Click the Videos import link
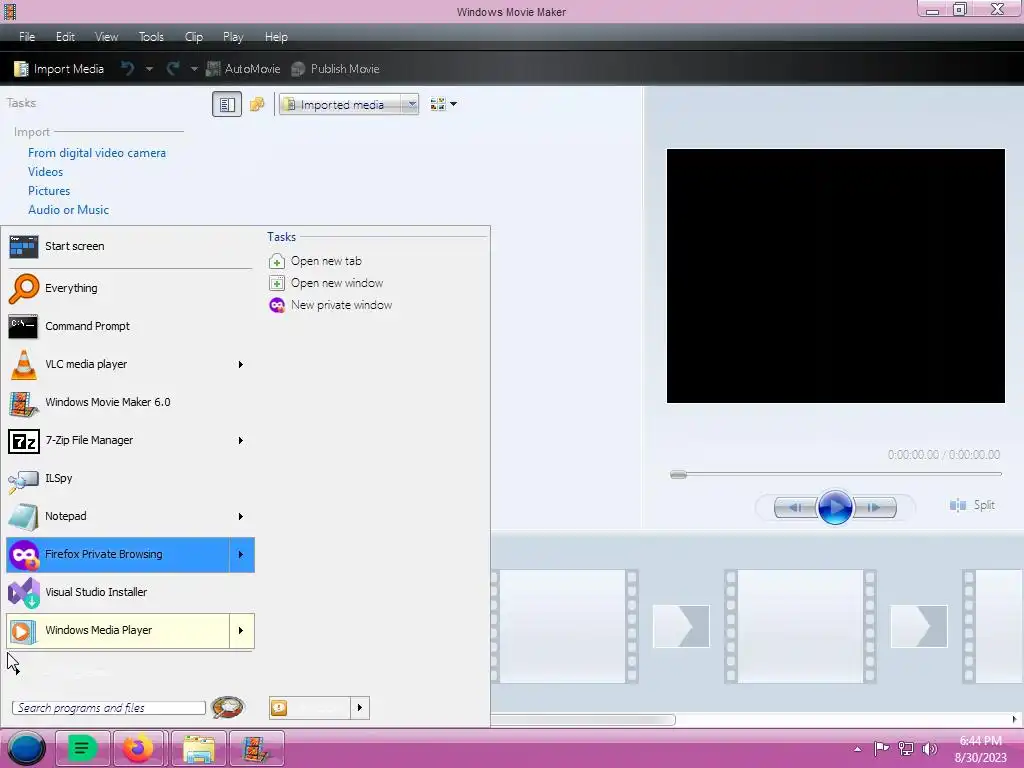Screen dimensions: 1024x768 coord(45,172)
